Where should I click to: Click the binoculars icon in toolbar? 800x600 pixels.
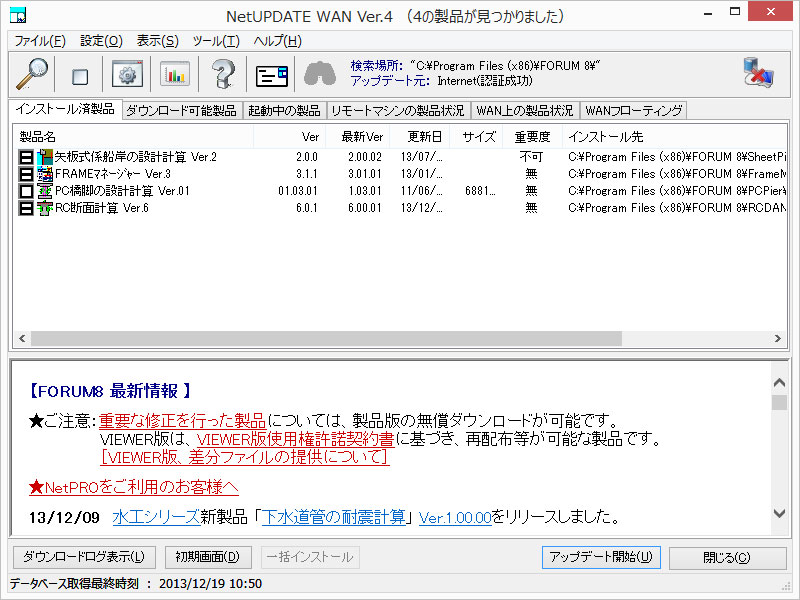point(319,75)
